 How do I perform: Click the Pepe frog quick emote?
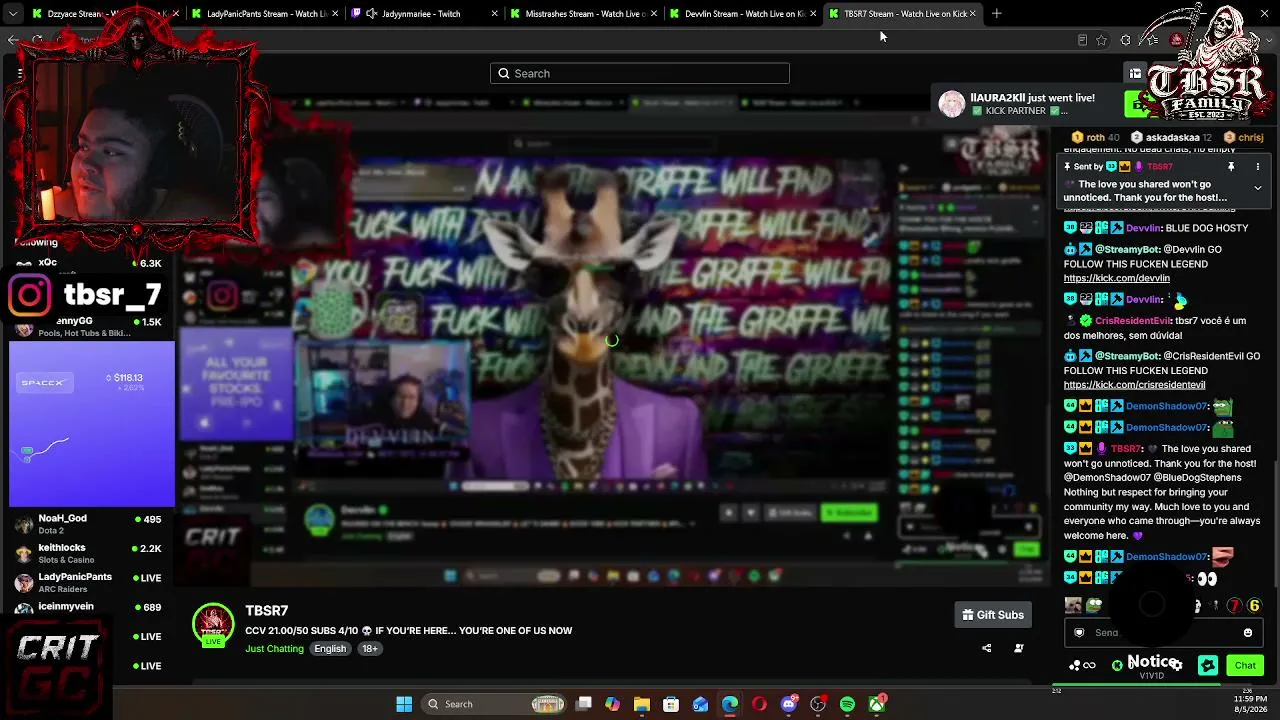(1094, 605)
